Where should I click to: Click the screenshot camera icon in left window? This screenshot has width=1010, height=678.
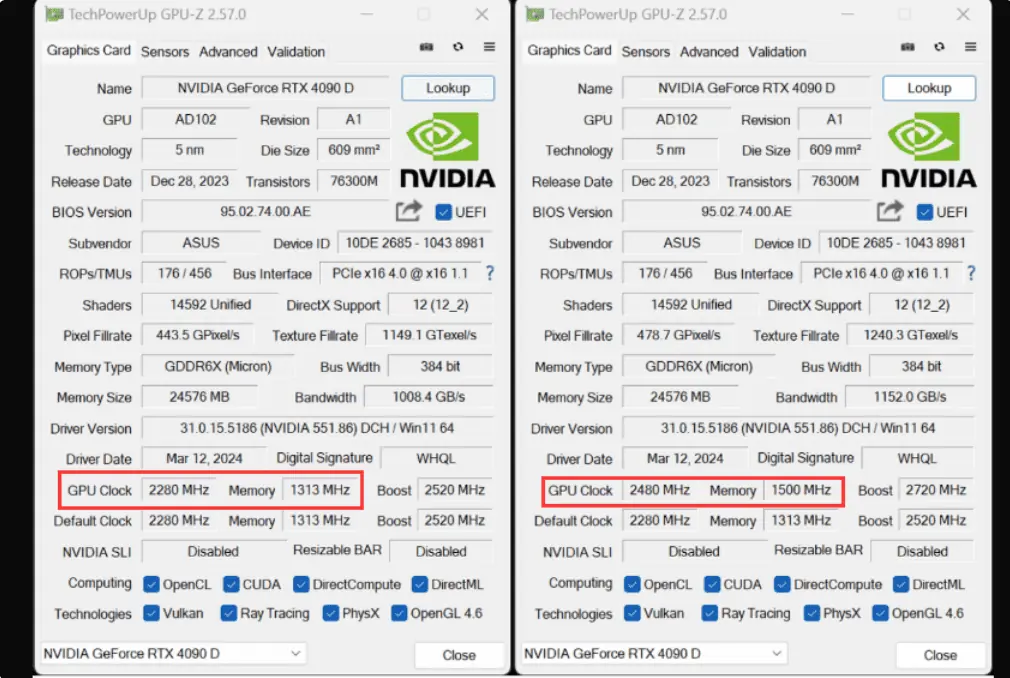point(426,48)
